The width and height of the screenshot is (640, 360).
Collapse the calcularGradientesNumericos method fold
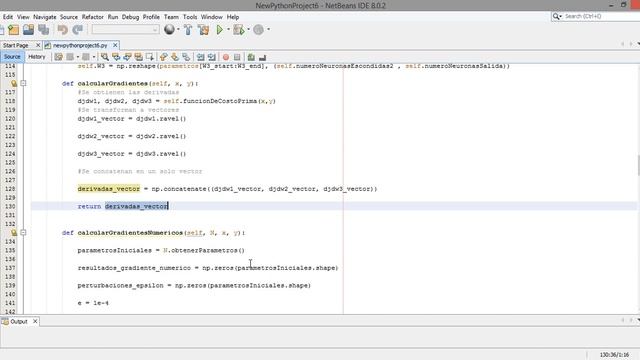(23, 233)
